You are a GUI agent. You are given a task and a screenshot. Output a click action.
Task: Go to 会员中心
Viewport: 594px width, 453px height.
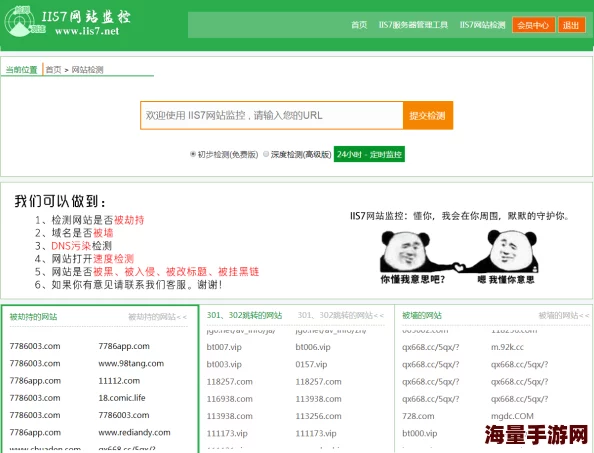pyautogui.click(x=533, y=25)
